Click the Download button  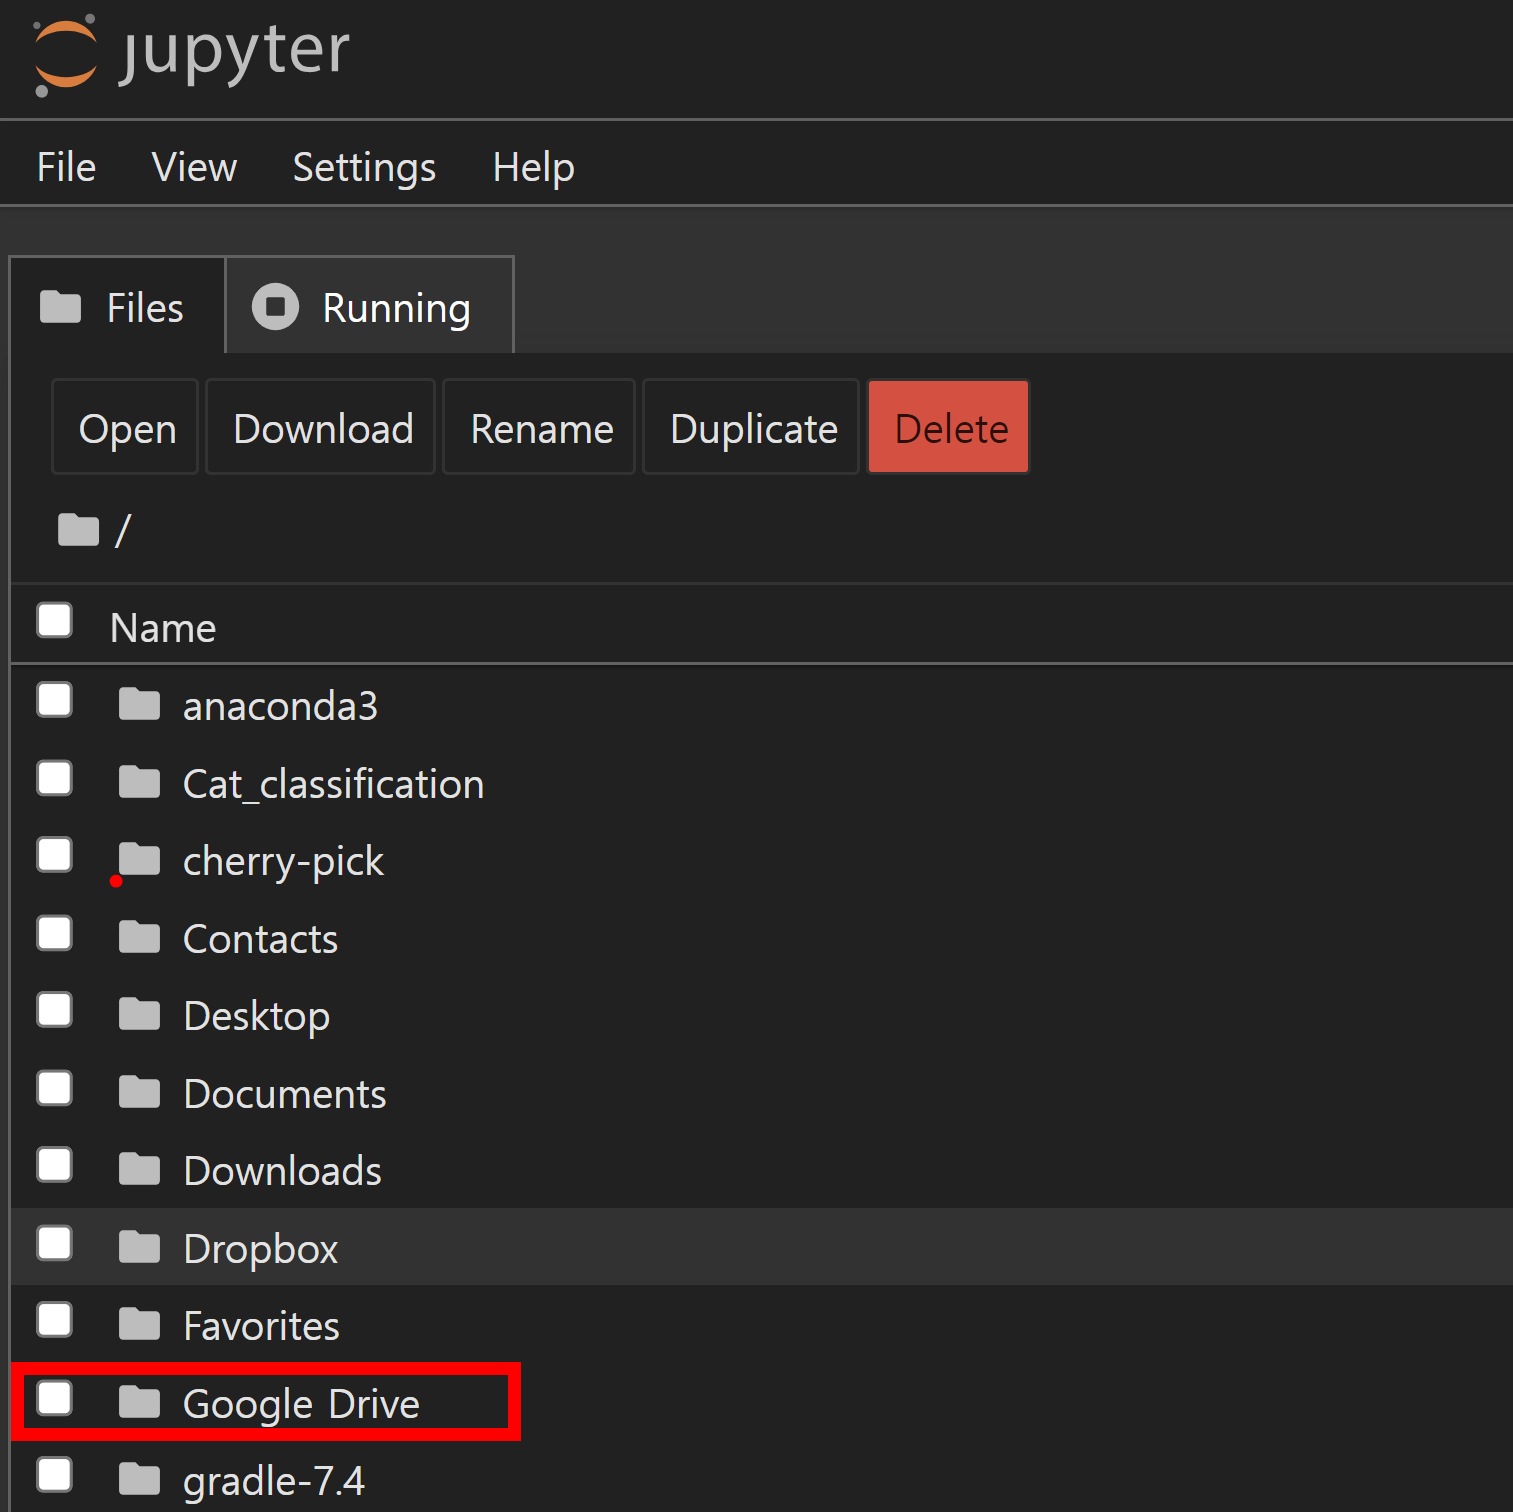tap(321, 427)
